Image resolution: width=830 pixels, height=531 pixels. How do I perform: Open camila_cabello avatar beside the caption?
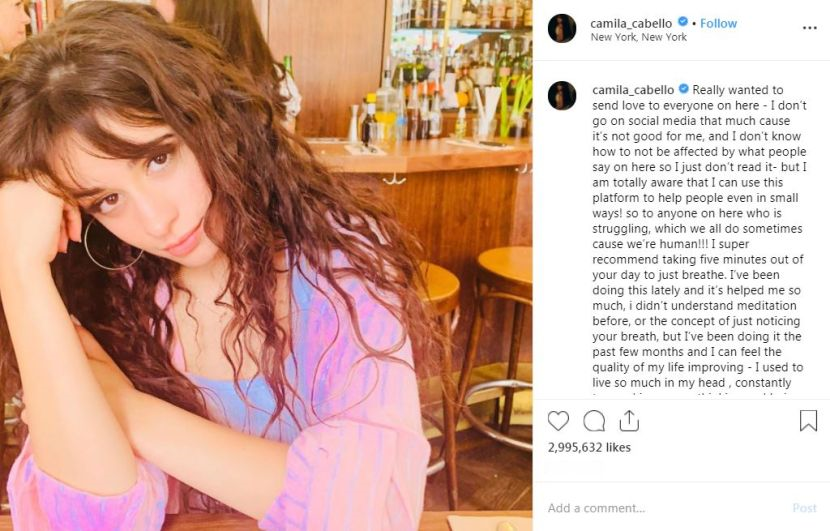[562, 96]
